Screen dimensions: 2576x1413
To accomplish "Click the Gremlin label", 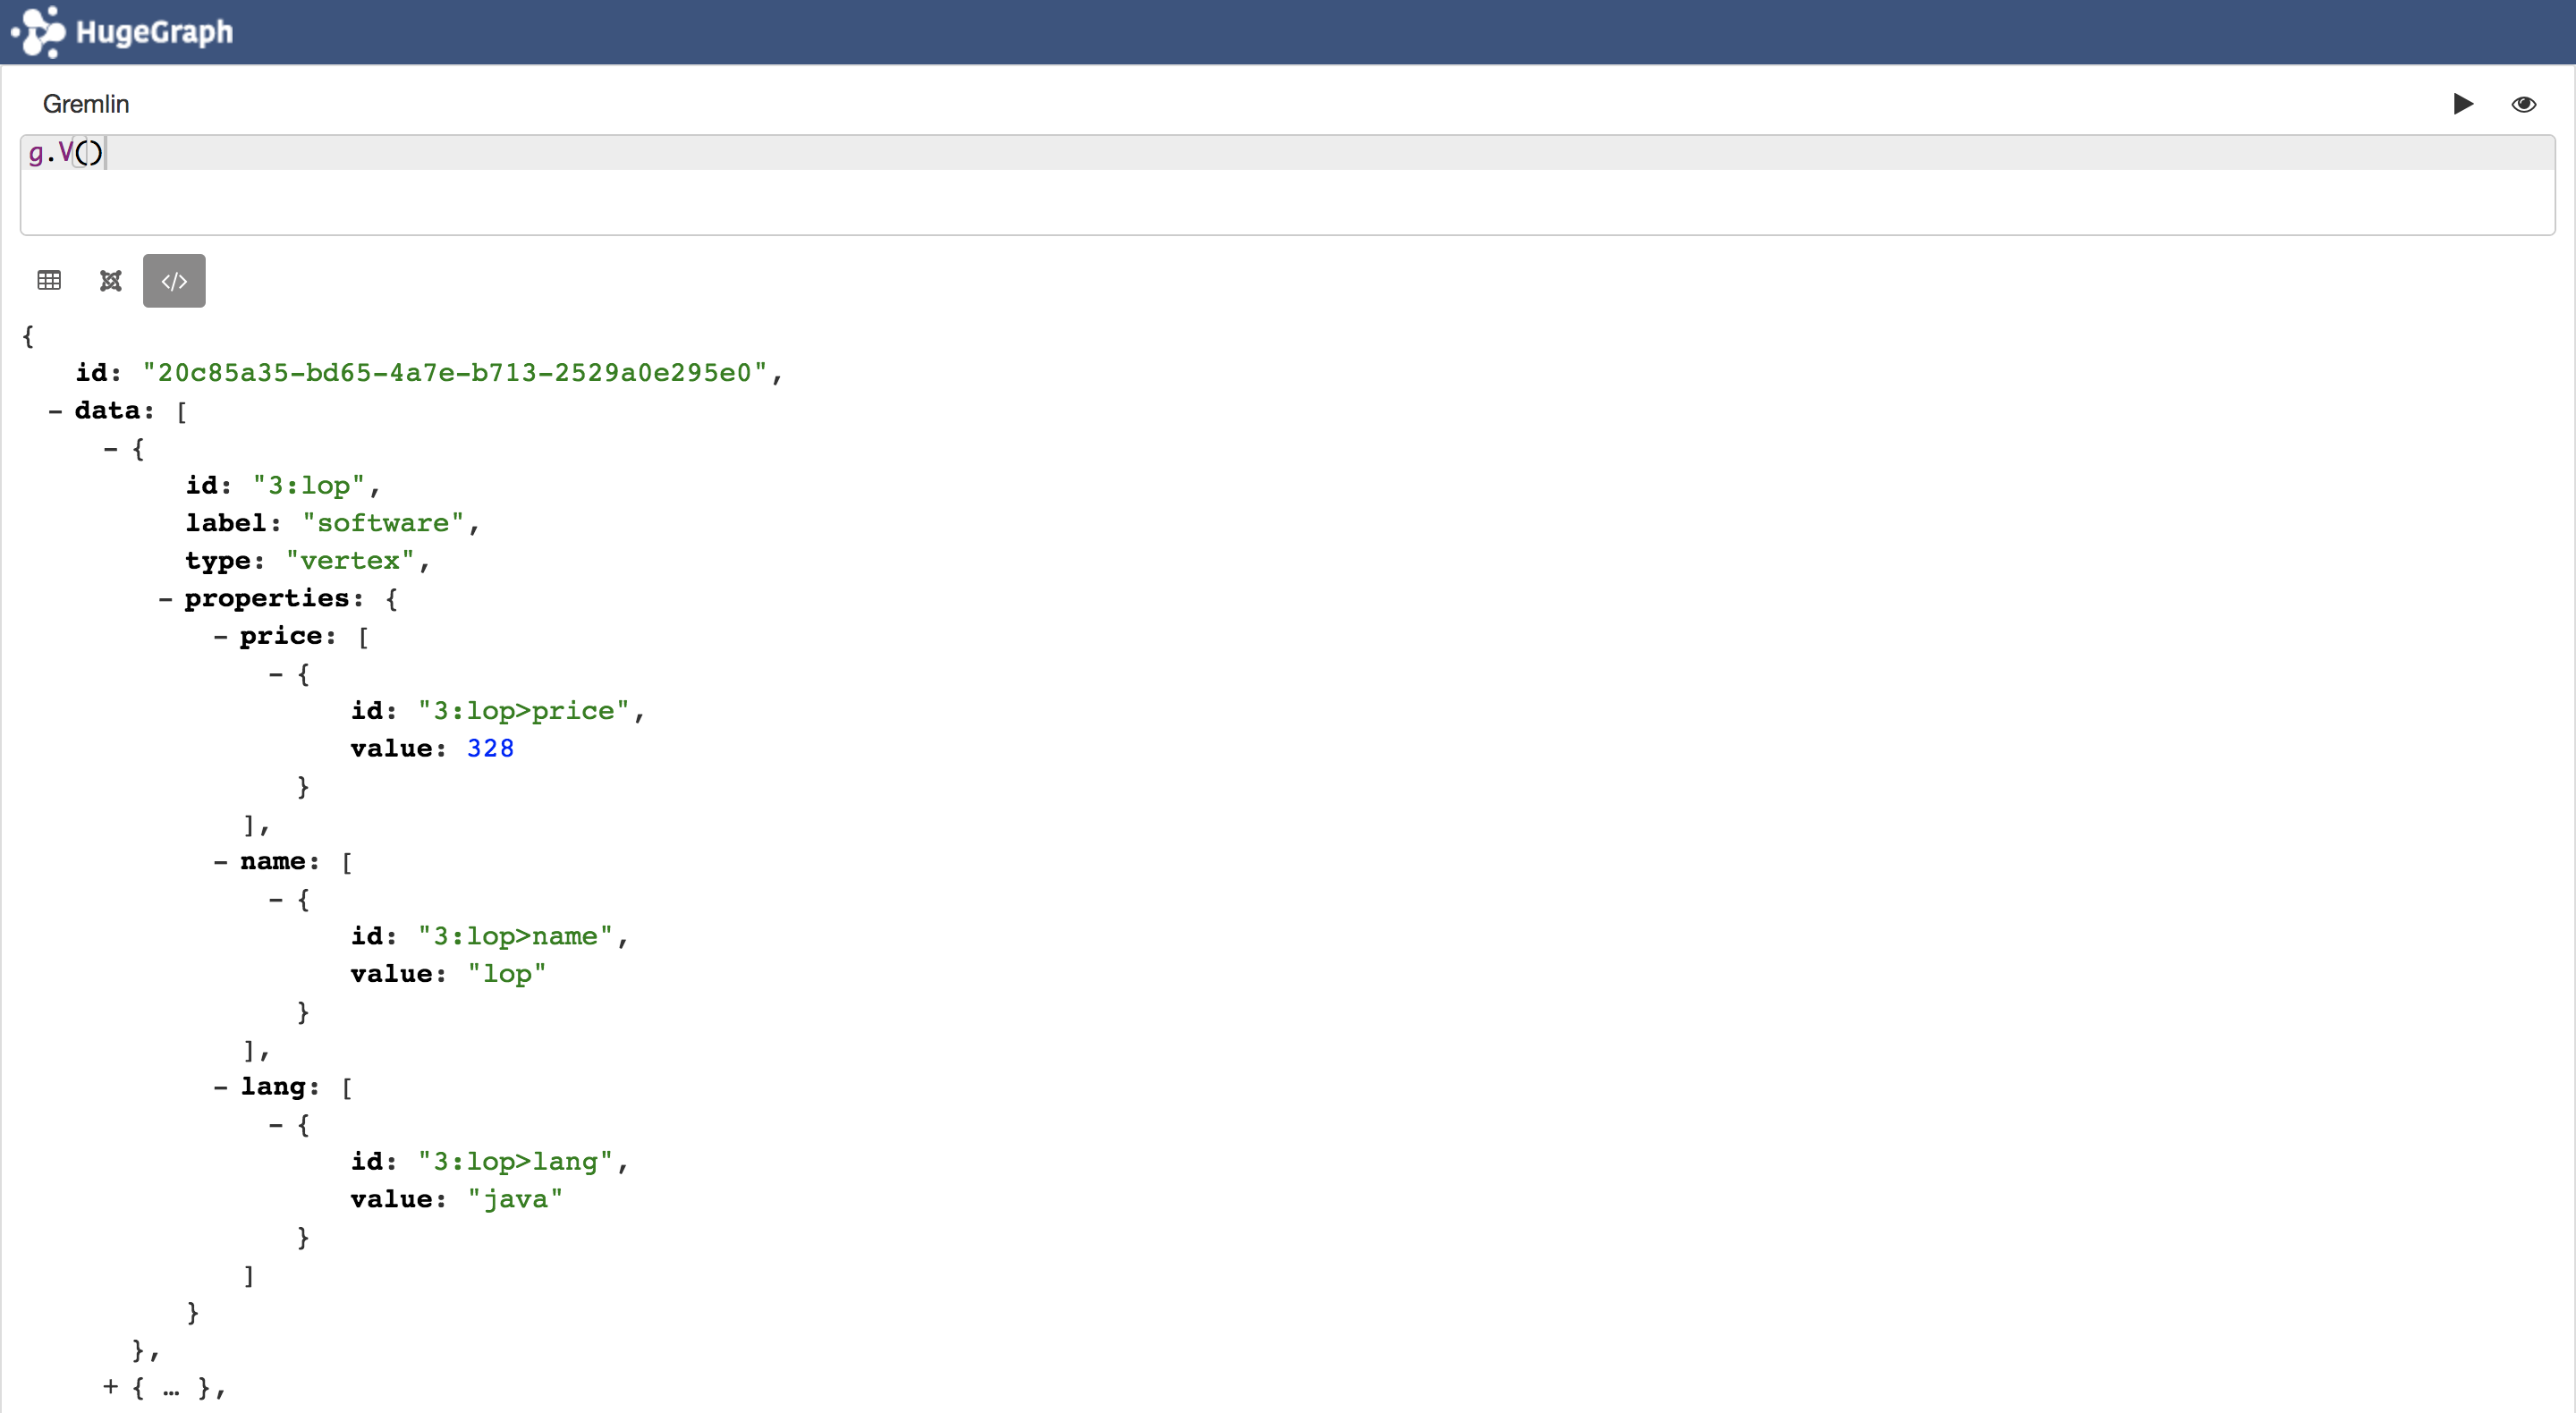I will click(86, 104).
